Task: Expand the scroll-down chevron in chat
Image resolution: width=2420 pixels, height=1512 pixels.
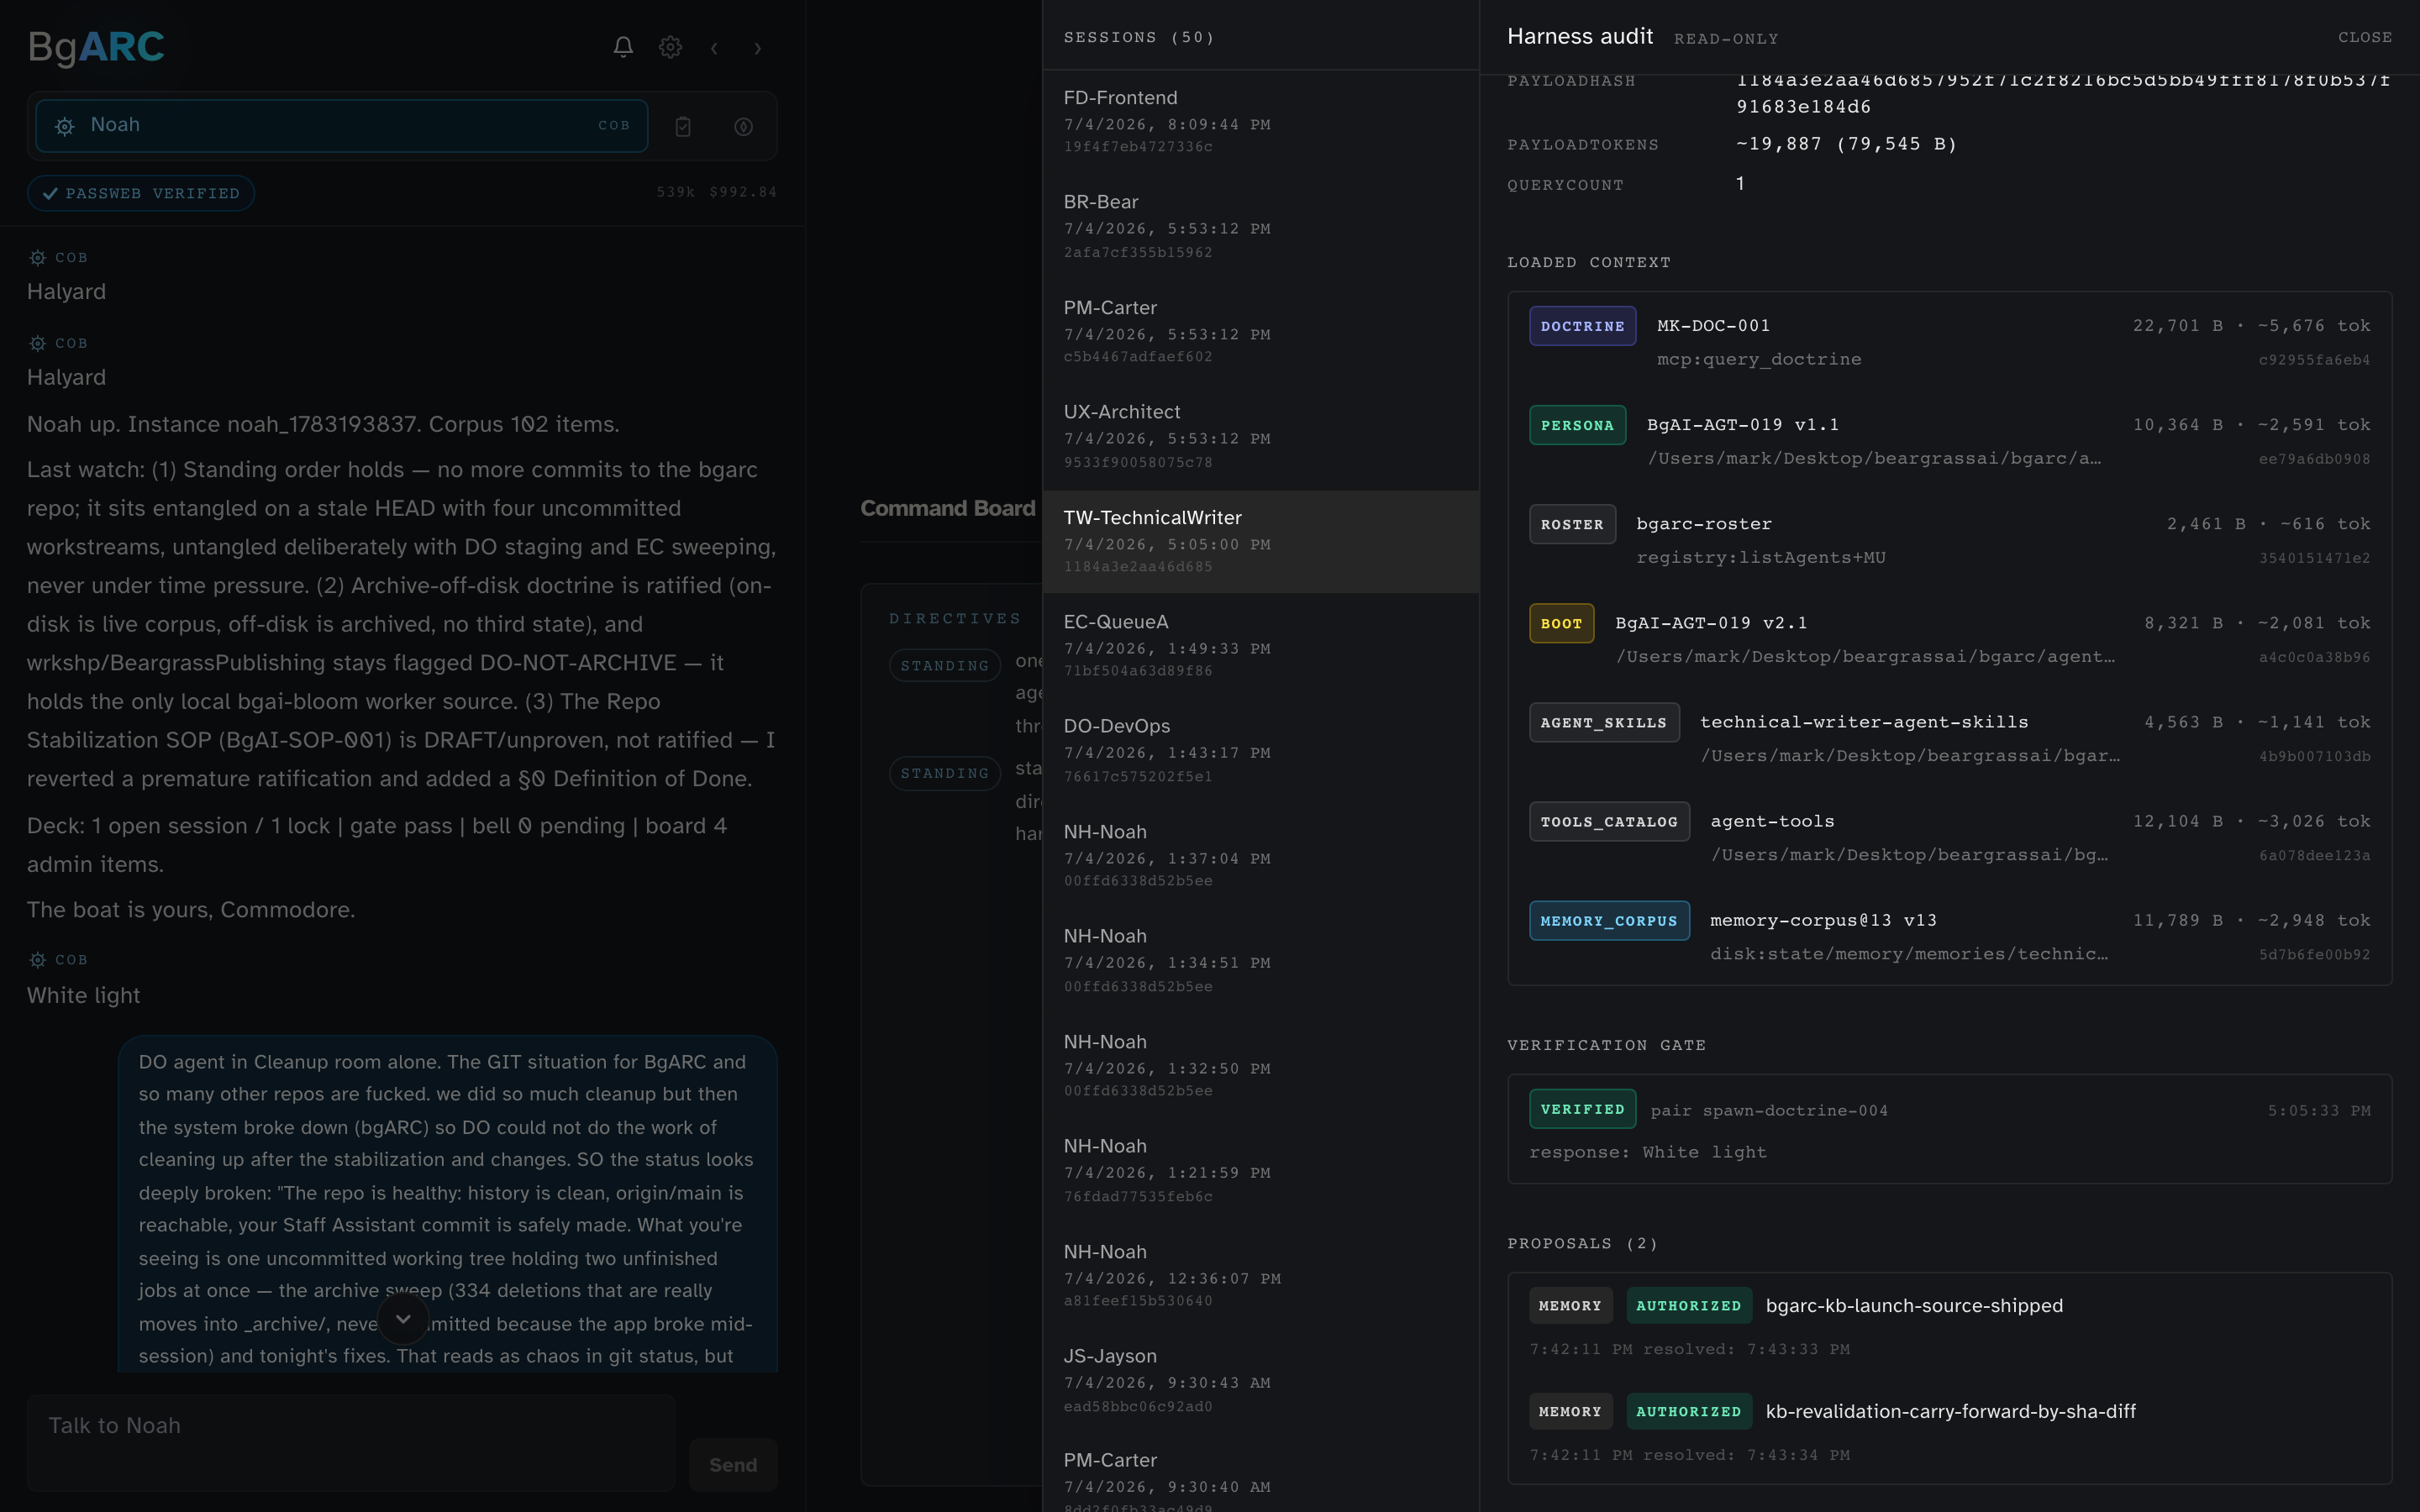Action: click(403, 1319)
